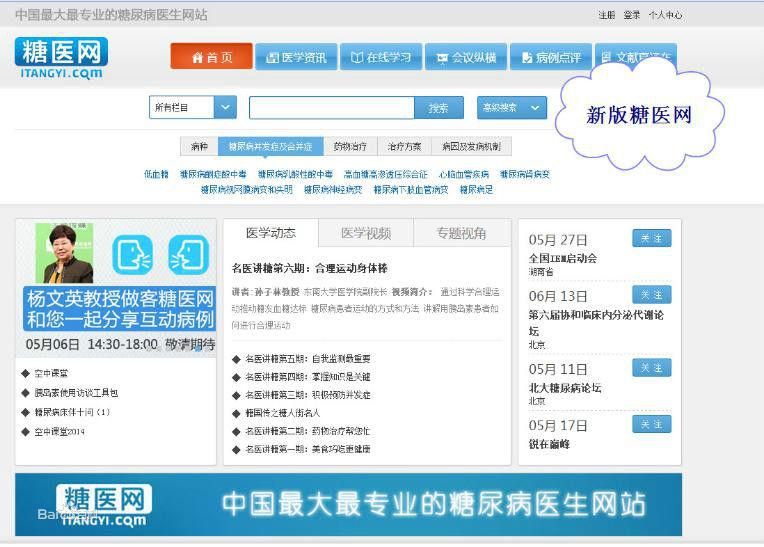Open the 全国IEM启动会 event title
764x547 pixels.
pyautogui.click(x=563, y=259)
